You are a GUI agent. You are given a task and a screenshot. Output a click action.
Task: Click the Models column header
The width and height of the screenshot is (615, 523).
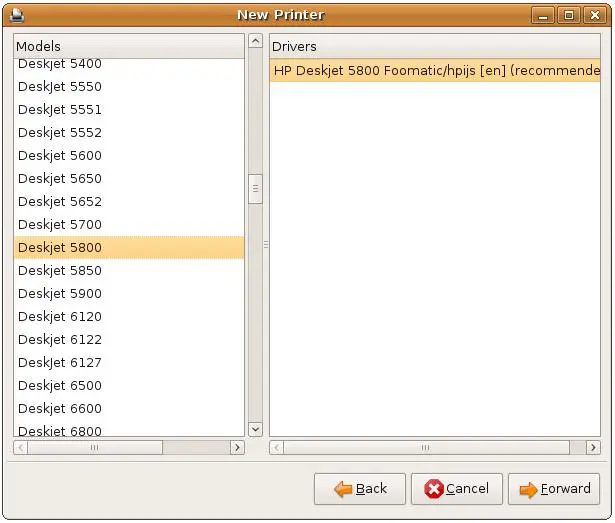click(128, 46)
